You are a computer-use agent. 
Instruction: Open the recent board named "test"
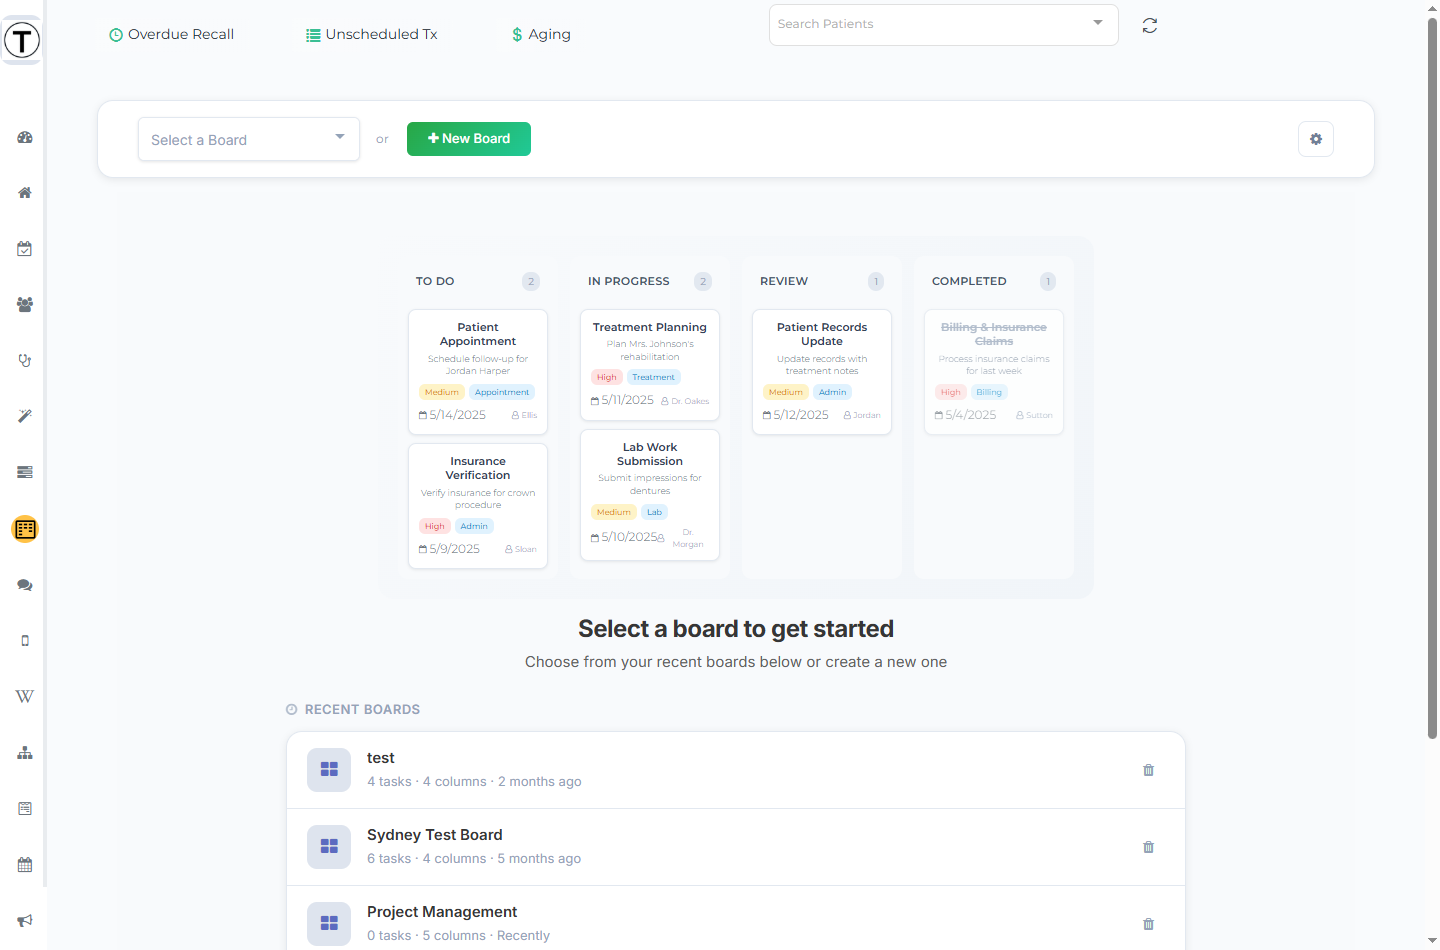[x=736, y=770]
